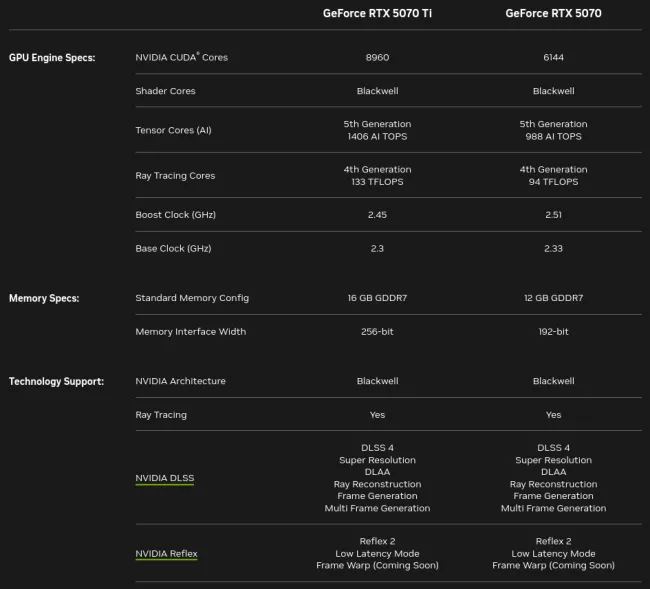This screenshot has width=650, height=589.
Task: Click the 1406 AI TOPS value
Action: click(x=377, y=136)
